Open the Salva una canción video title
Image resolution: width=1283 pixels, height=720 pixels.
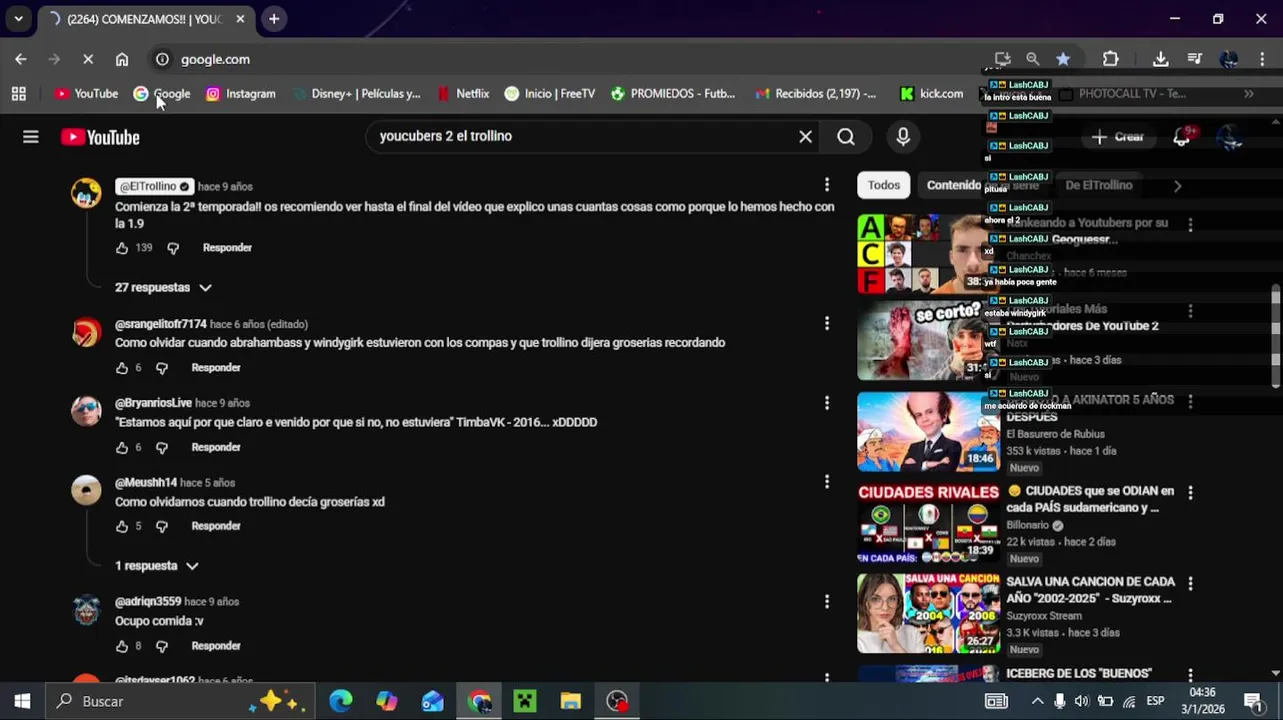point(1090,590)
